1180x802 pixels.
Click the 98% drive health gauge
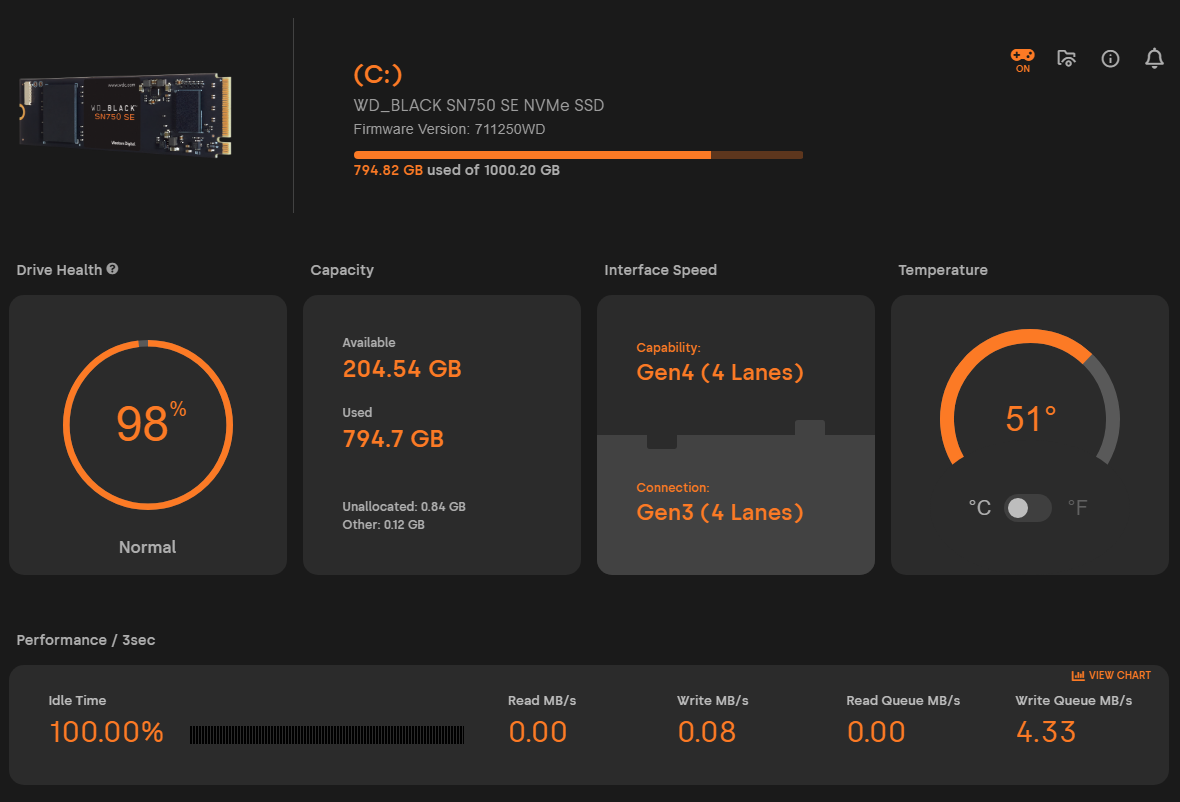pyautogui.click(x=148, y=425)
